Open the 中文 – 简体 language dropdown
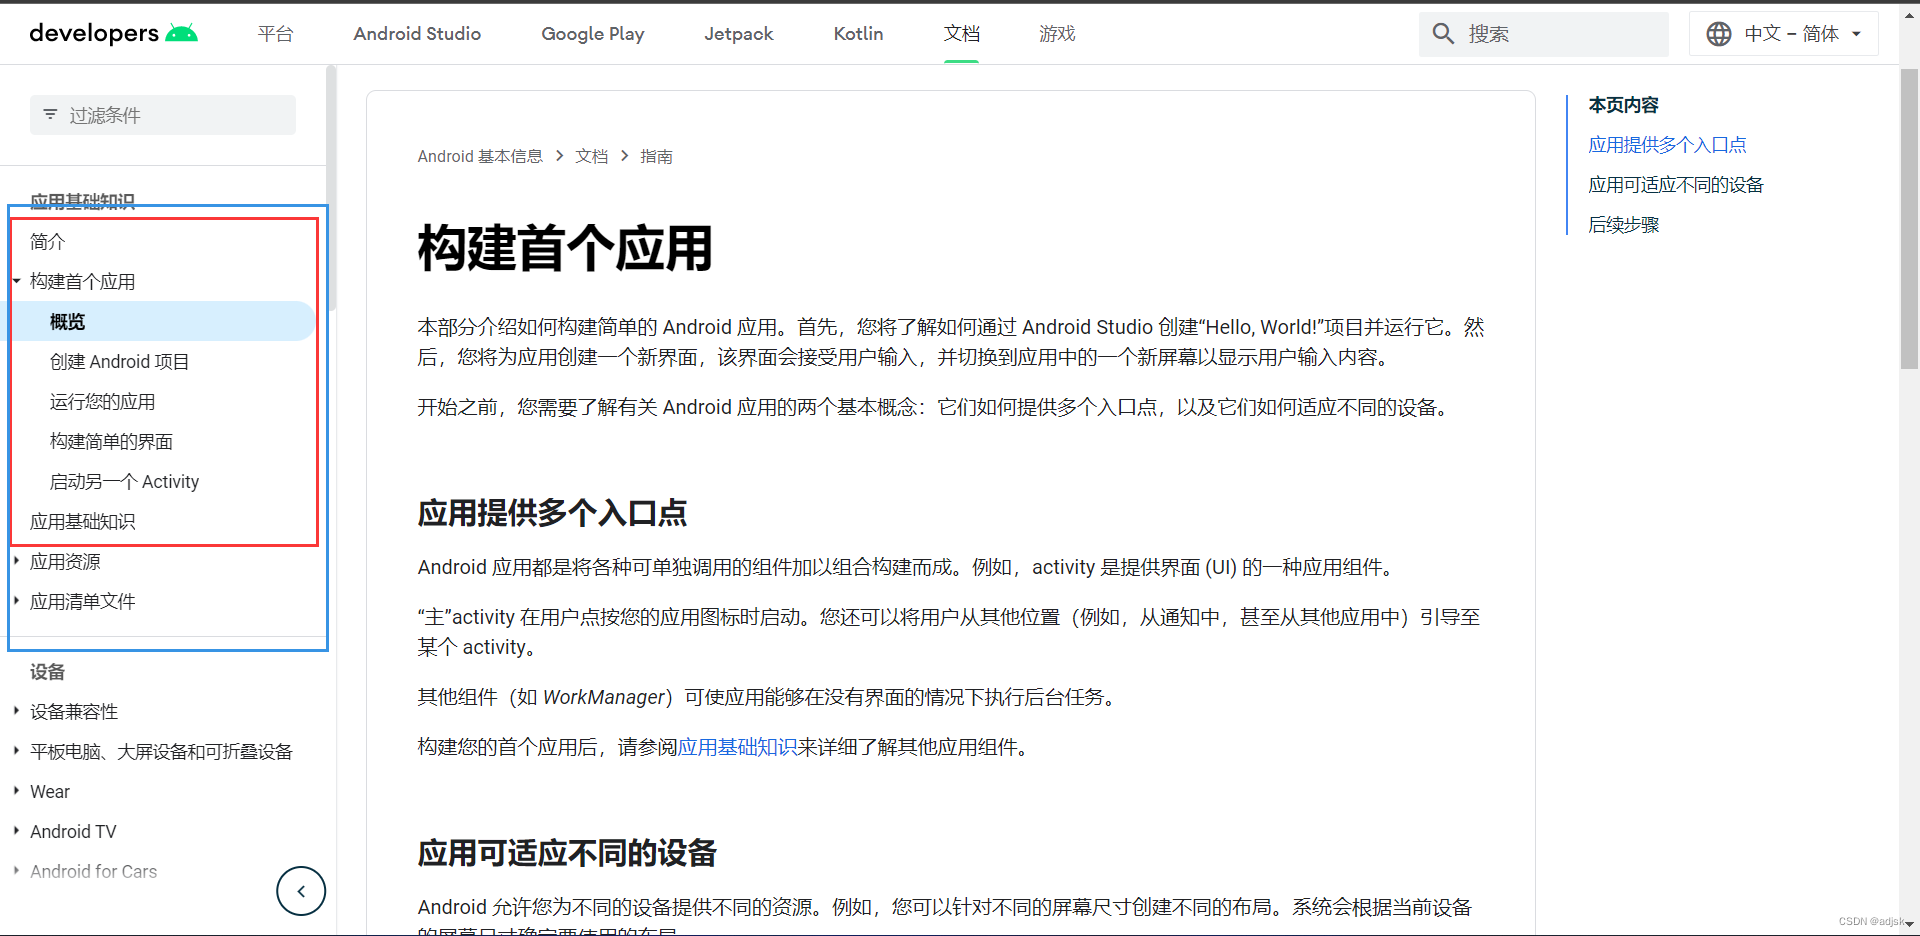This screenshot has width=1920, height=936. 1783,34
